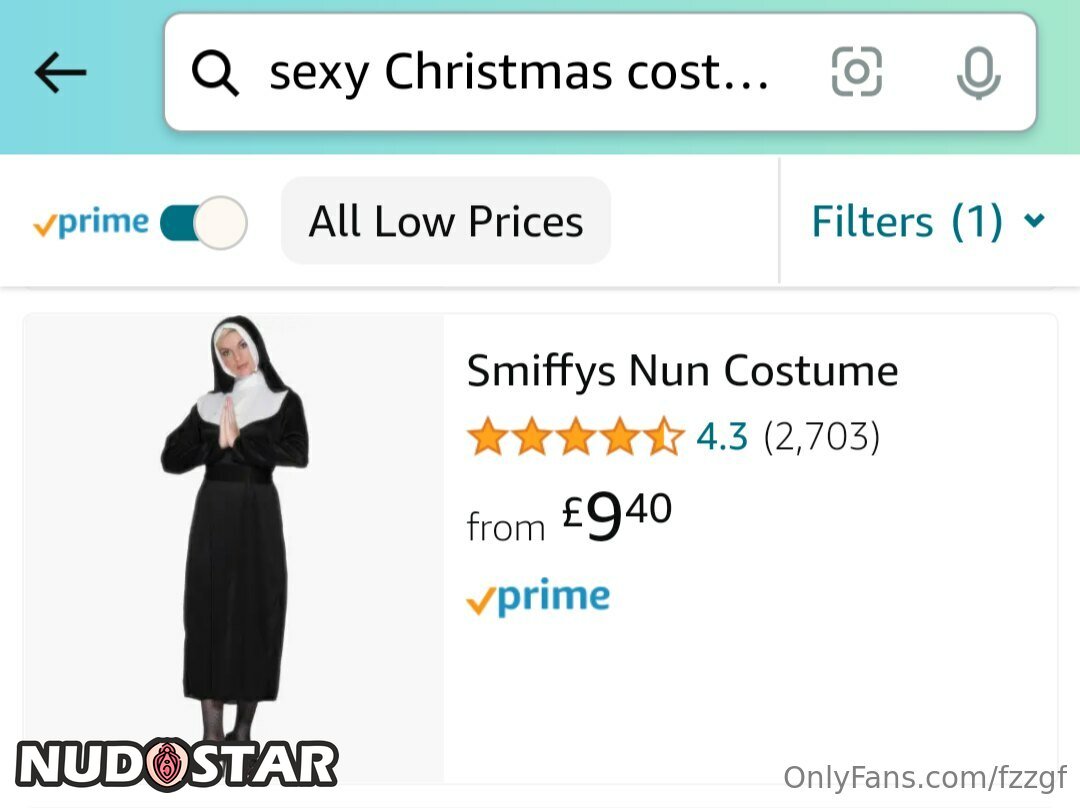Click the from £9.40 price
The image size is (1080, 808).
point(570,517)
